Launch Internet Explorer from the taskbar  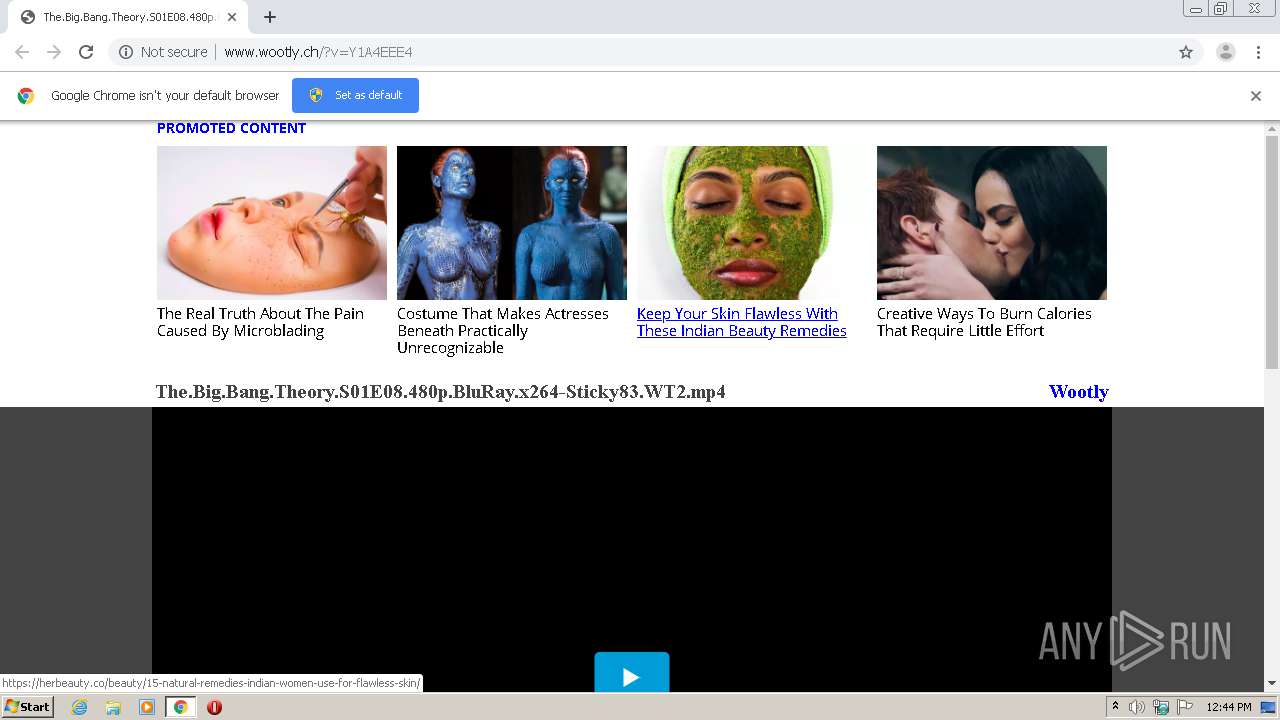point(79,707)
